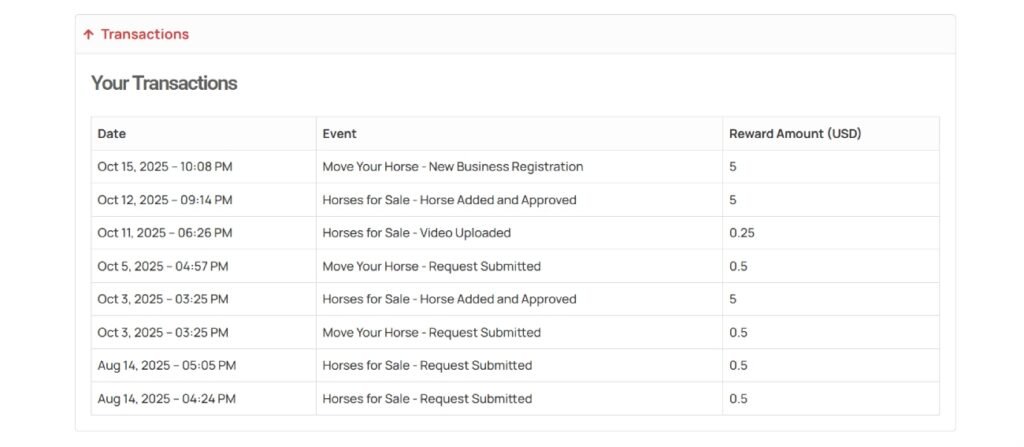Viewport: 1024px width, 447px height.
Task: Select the Aug 14, 2025 – 05:05 PM date cell
Action: coord(166,365)
